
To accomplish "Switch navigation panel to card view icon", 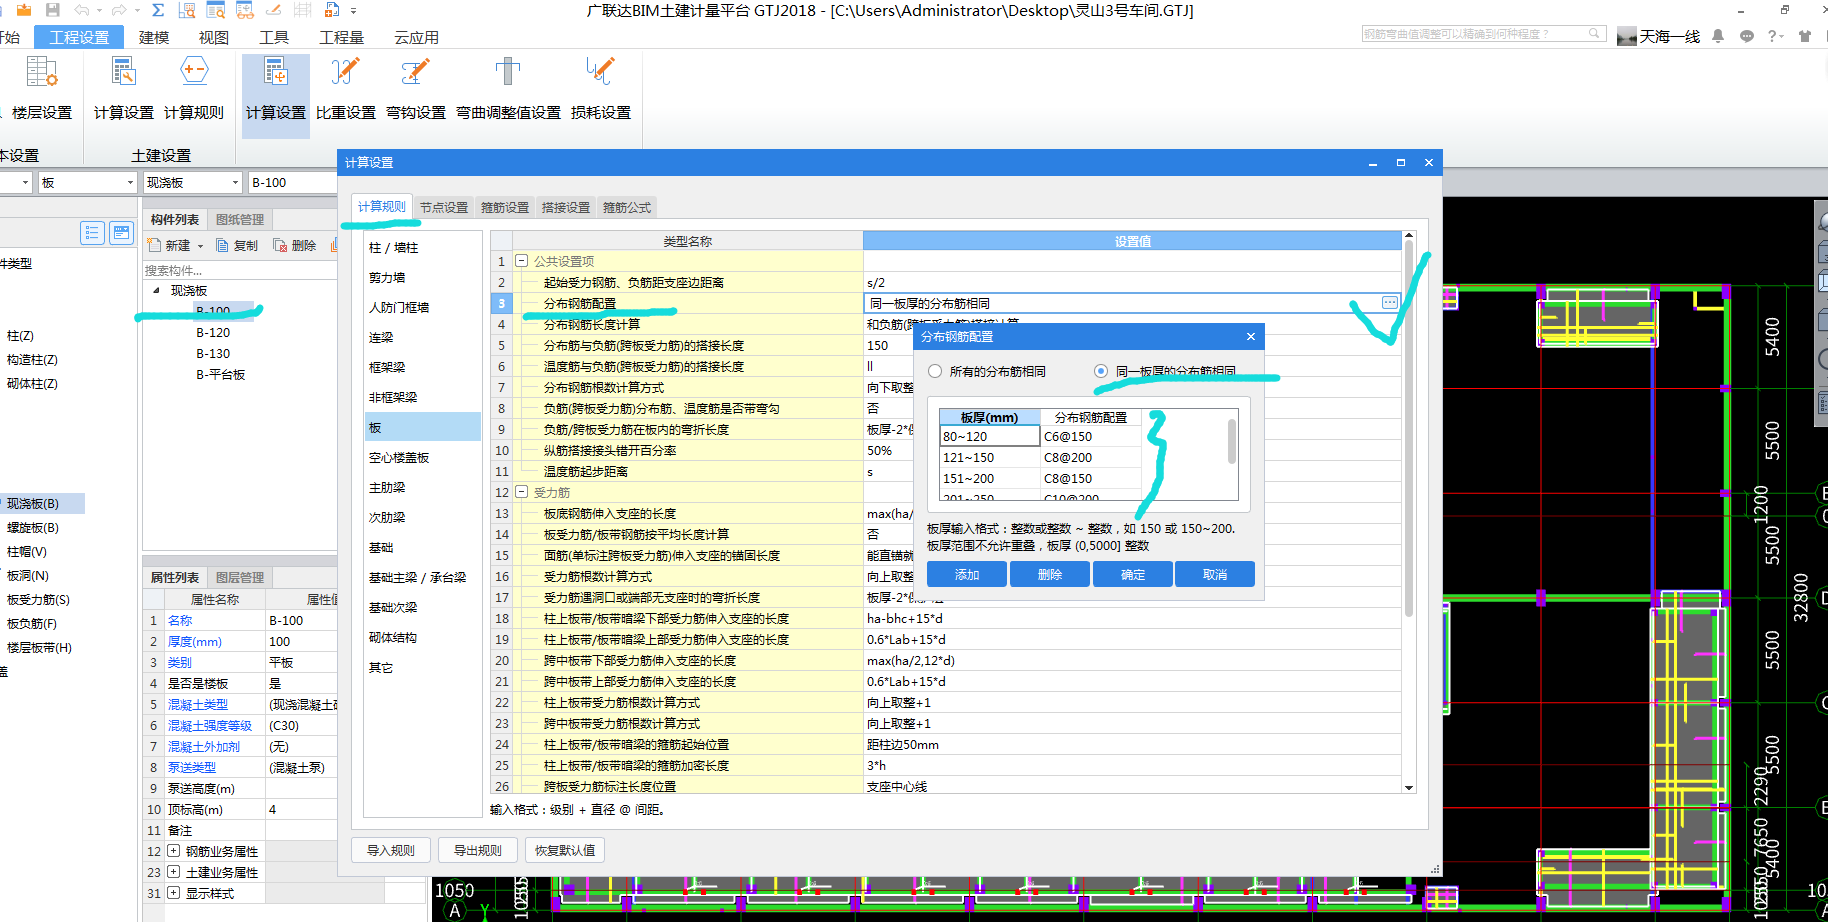I will coord(121,233).
